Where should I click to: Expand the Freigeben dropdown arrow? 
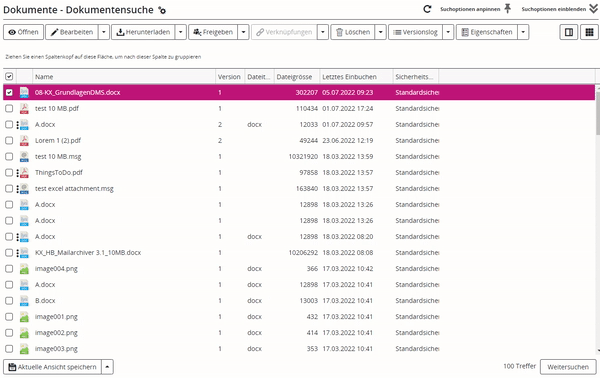(243, 32)
